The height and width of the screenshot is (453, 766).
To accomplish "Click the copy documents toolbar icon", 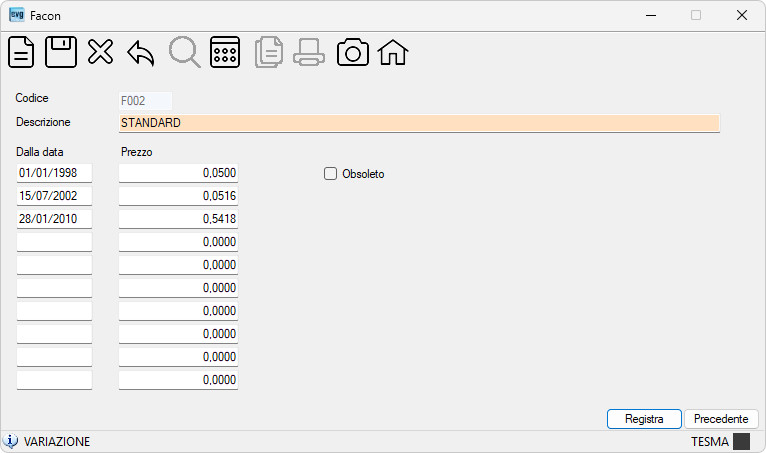I will coord(269,52).
